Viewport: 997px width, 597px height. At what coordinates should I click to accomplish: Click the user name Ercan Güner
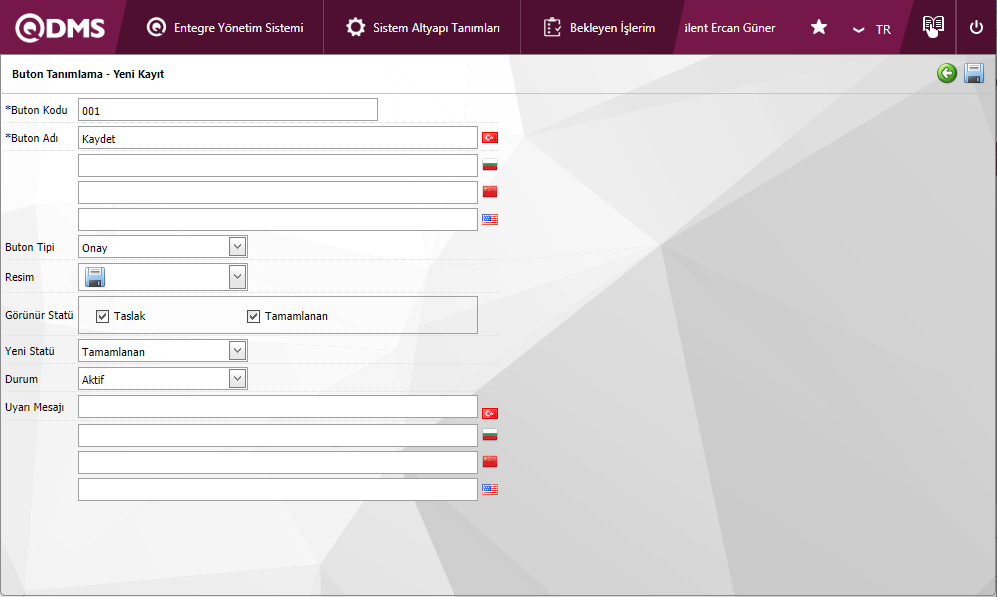tap(730, 28)
